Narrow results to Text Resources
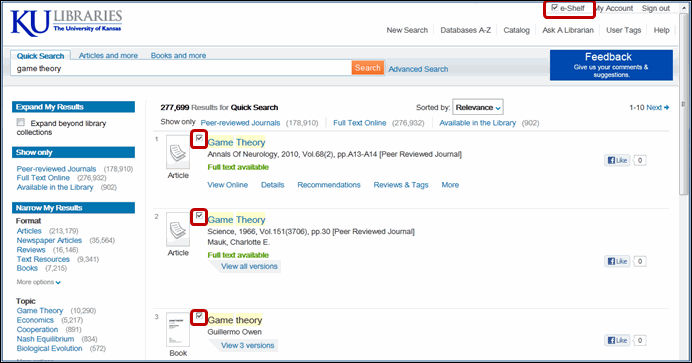Image resolution: width=692 pixels, height=363 pixels. [43, 259]
